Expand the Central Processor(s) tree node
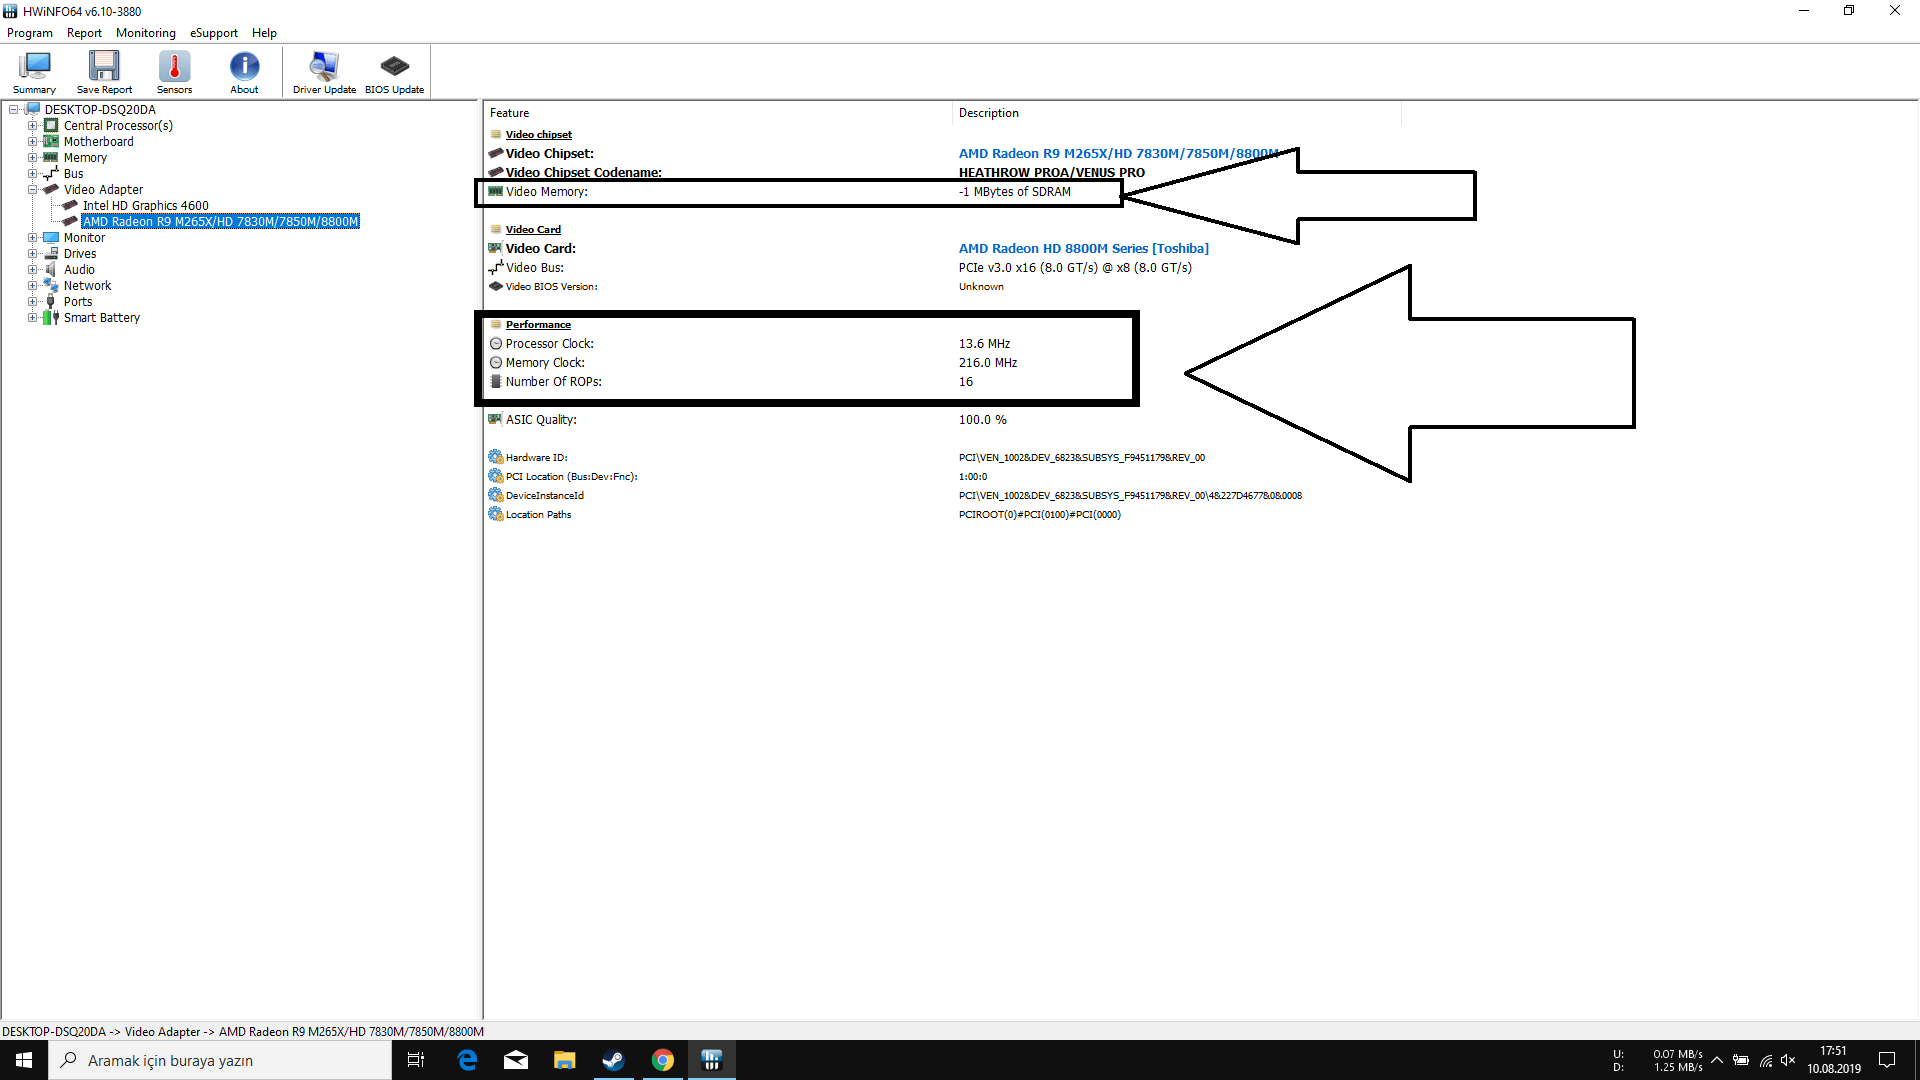Screen dimensions: 1920x1080 pos(32,126)
